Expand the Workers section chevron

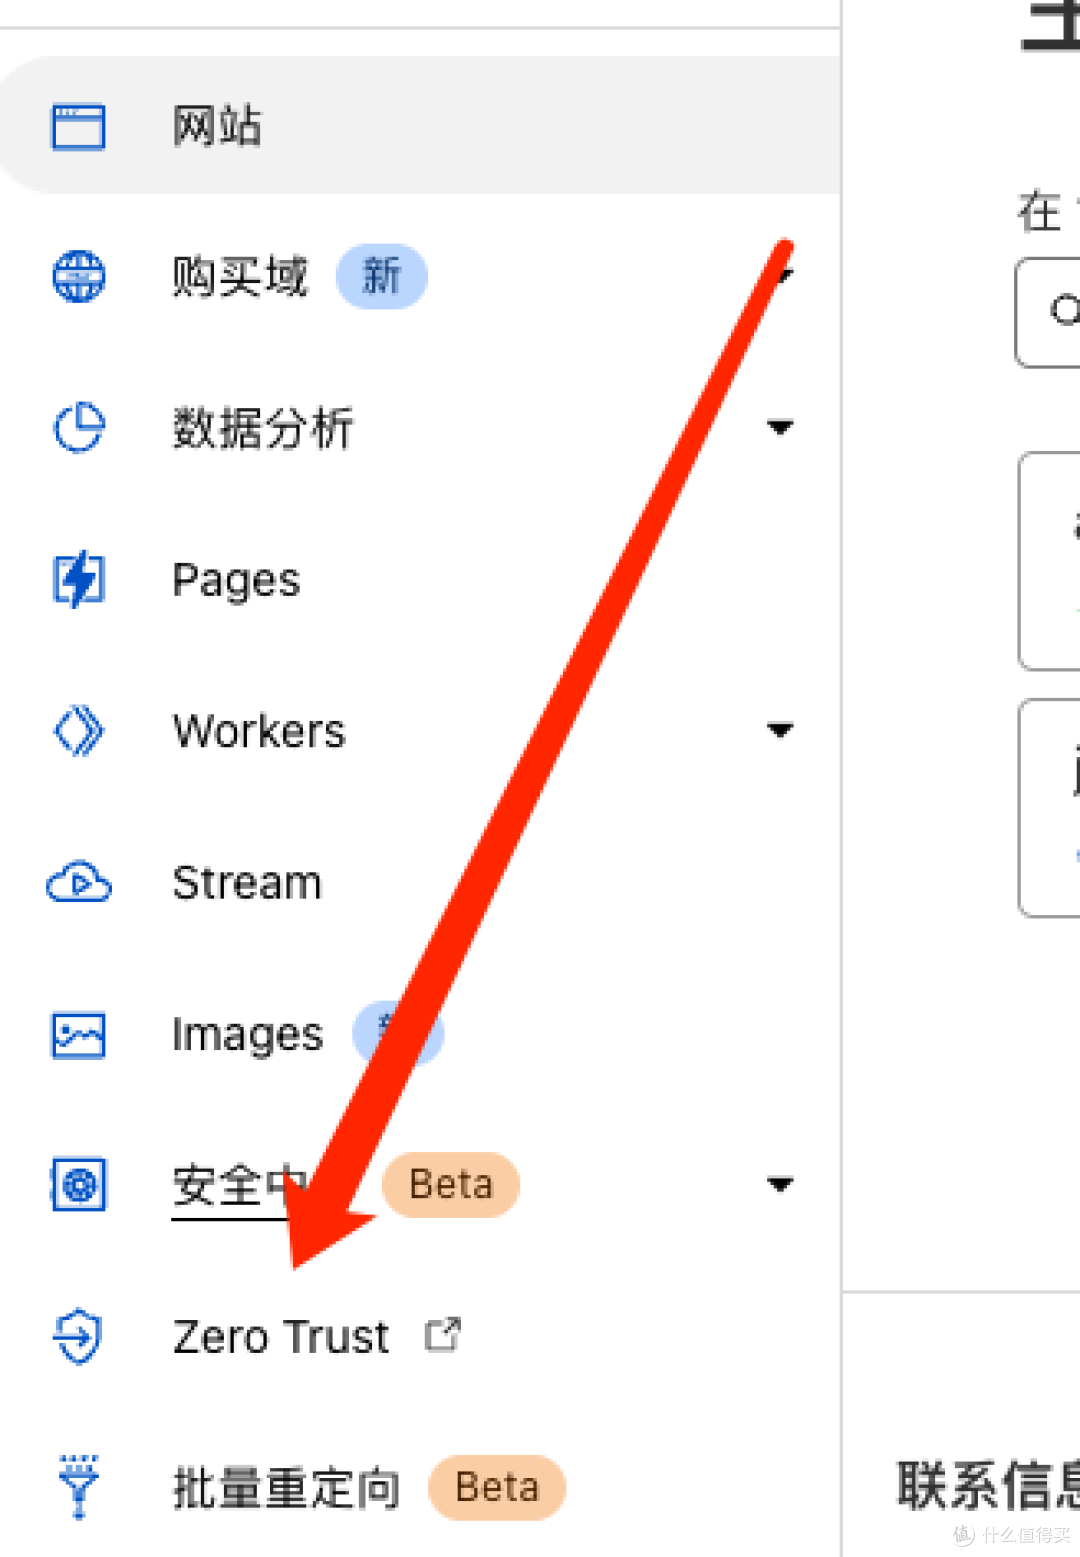click(782, 731)
